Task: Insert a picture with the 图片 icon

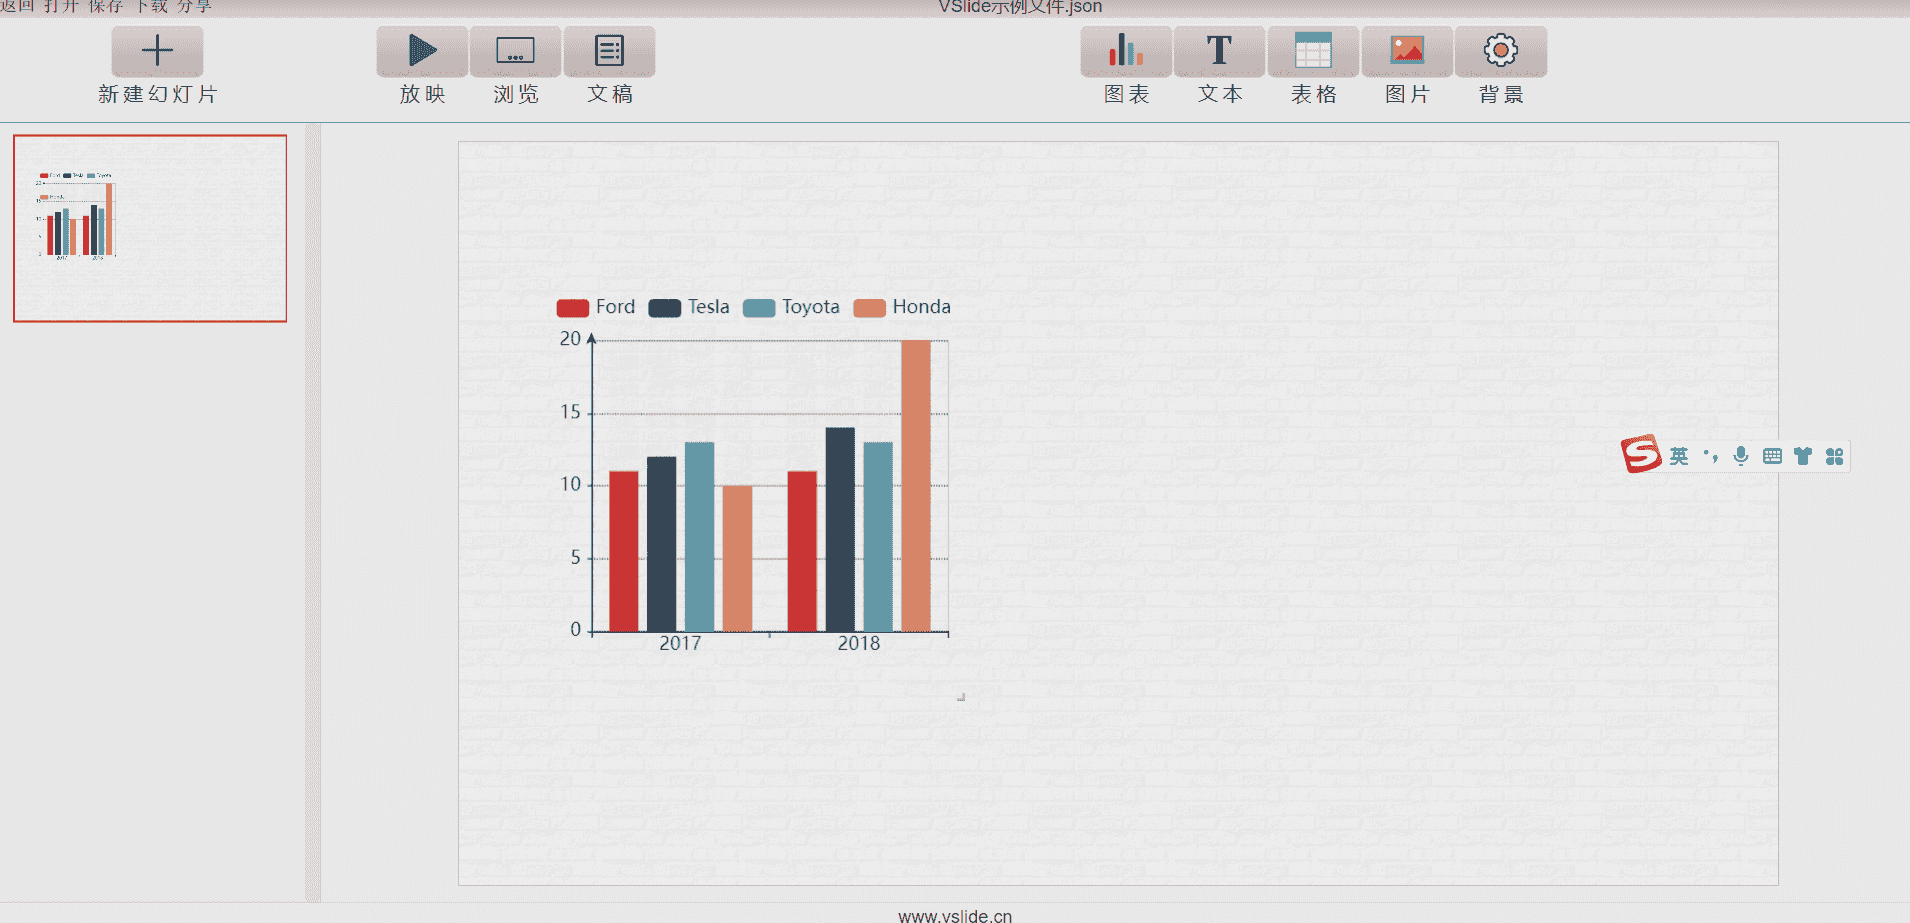Action: pyautogui.click(x=1407, y=51)
